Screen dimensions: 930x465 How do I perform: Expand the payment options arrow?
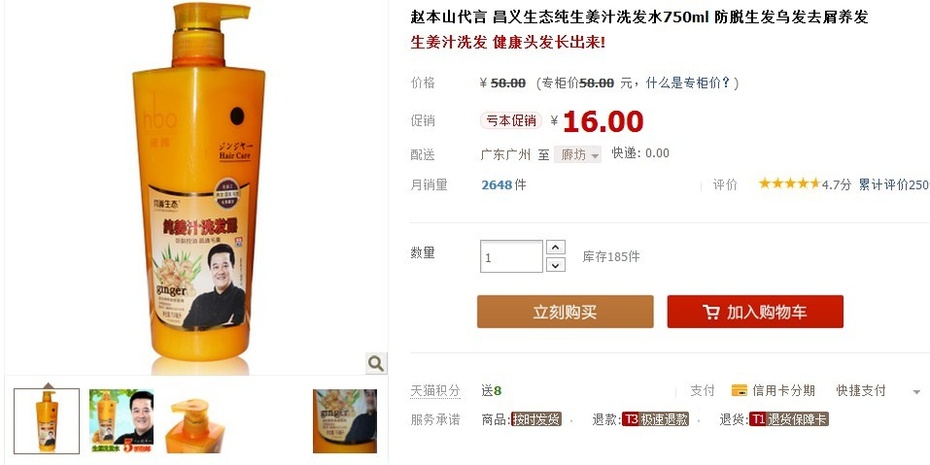[916, 392]
